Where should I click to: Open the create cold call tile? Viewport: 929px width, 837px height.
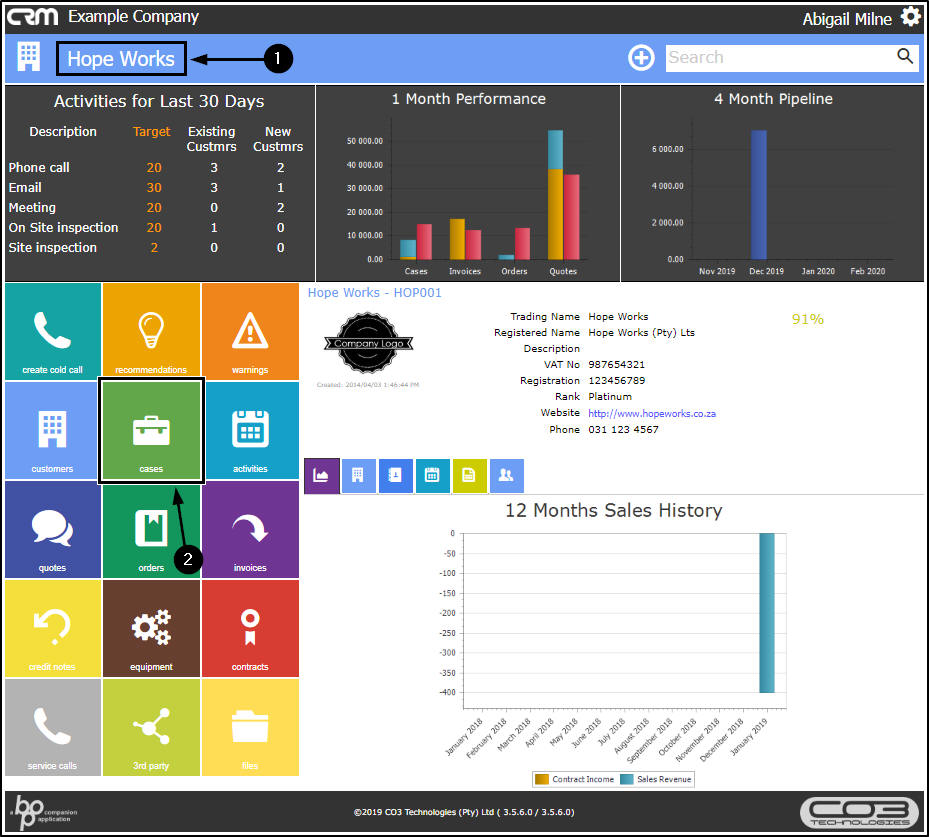coord(53,331)
